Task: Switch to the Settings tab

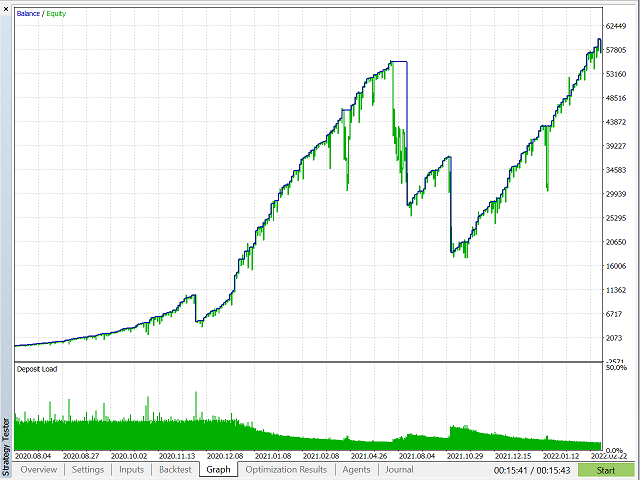Action: 87,469
